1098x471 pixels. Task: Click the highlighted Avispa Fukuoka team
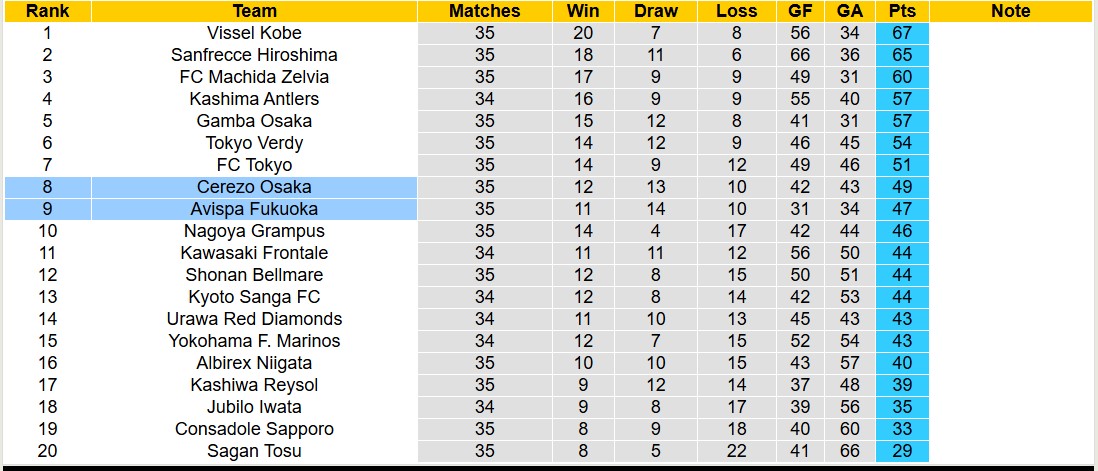[254, 209]
